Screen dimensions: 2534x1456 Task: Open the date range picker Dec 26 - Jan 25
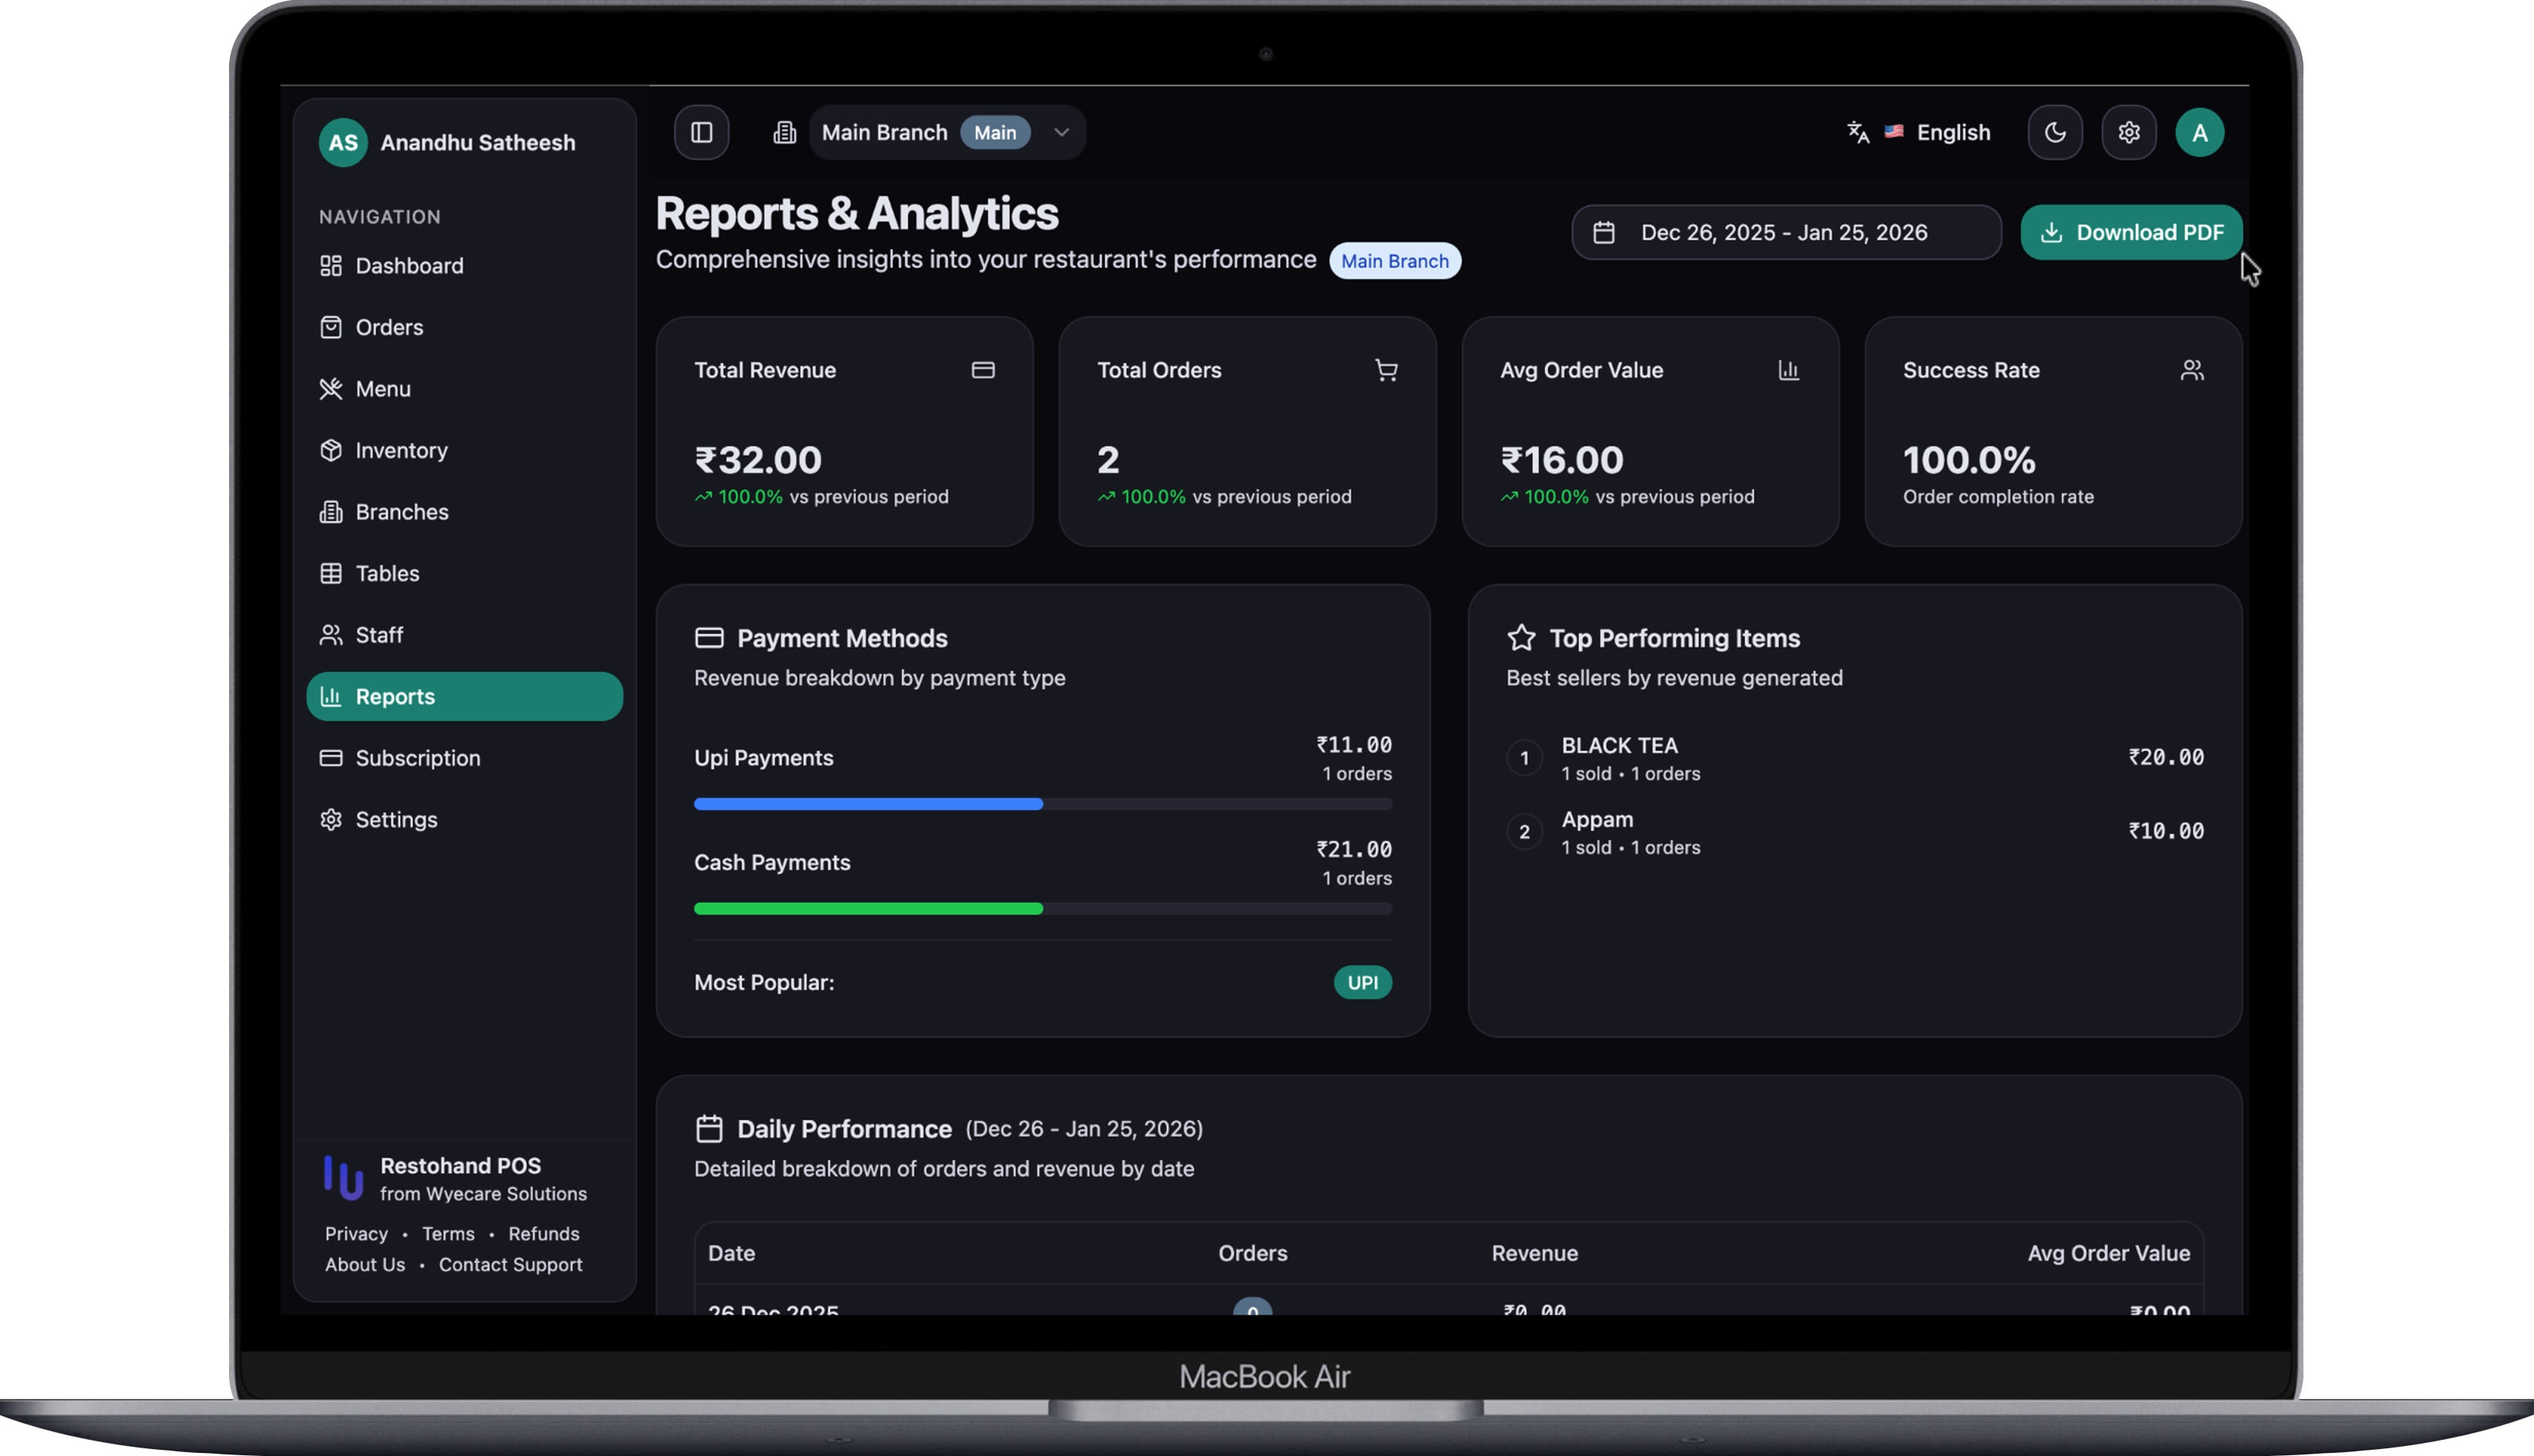pos(1785,232)
